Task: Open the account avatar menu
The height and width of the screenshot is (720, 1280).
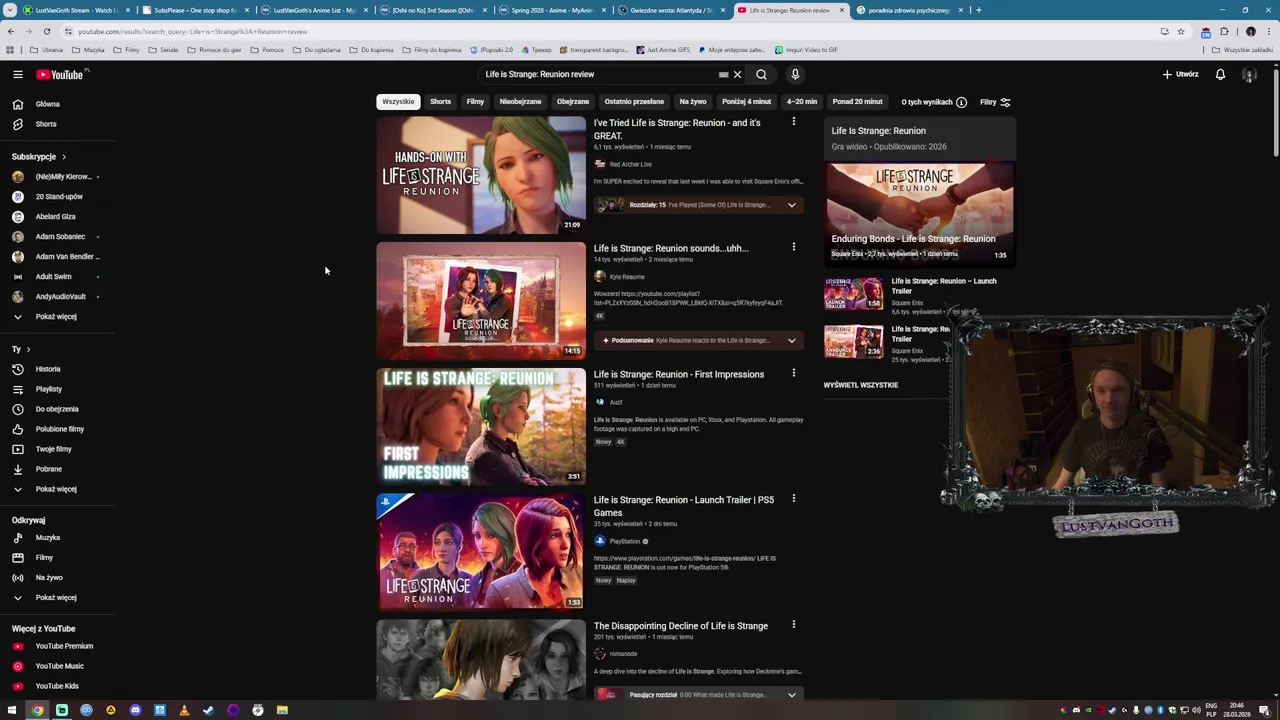Action: 1249,74
